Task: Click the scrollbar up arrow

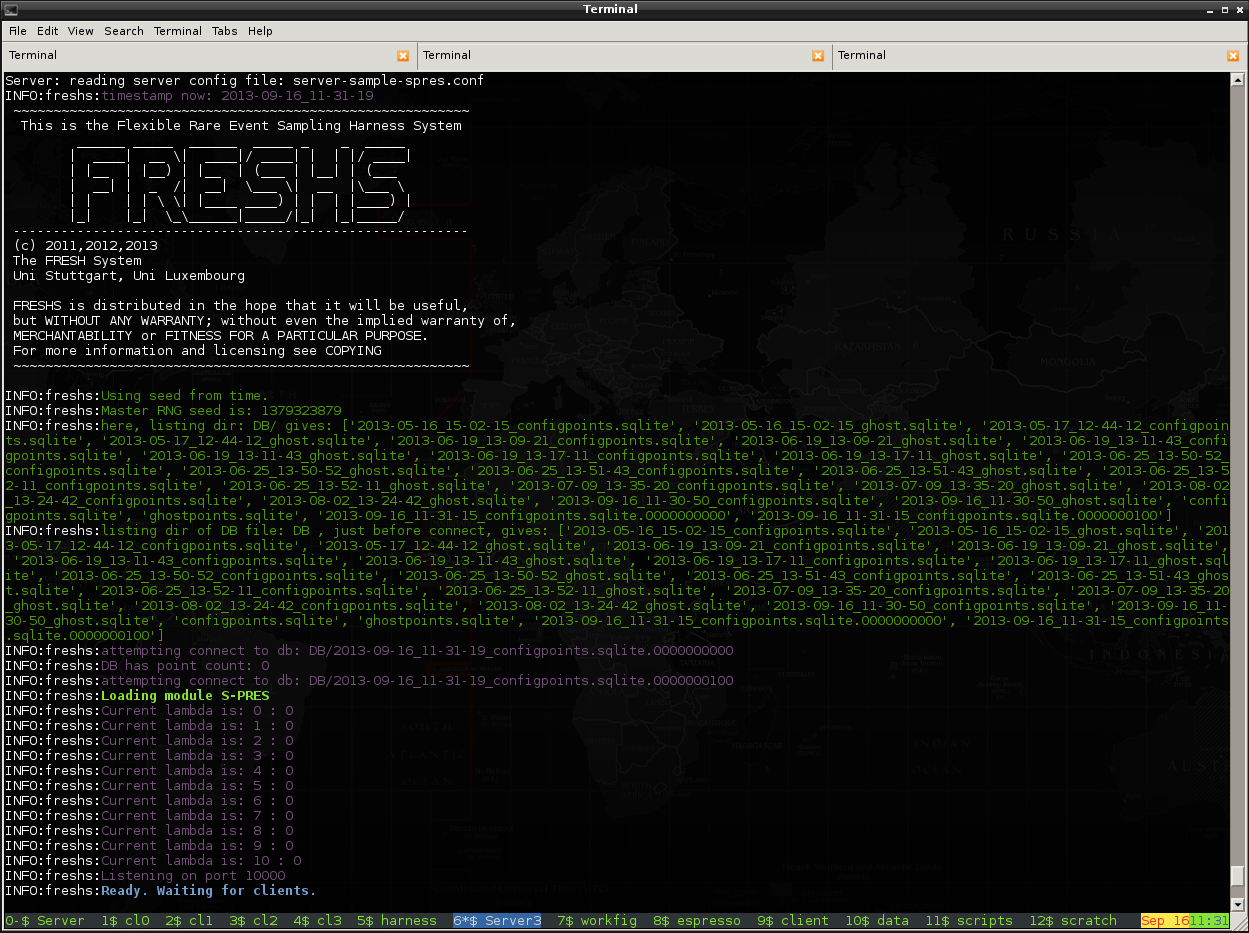Action: click(x=1239, y=81)
